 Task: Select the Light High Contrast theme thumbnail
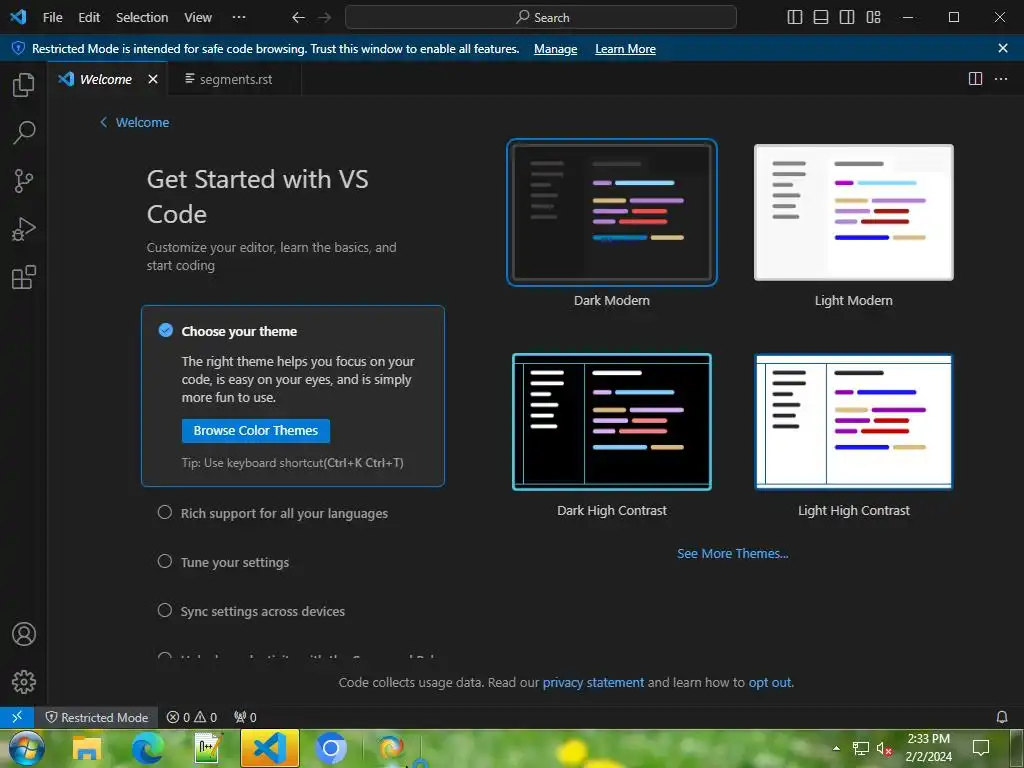point(854,422)
